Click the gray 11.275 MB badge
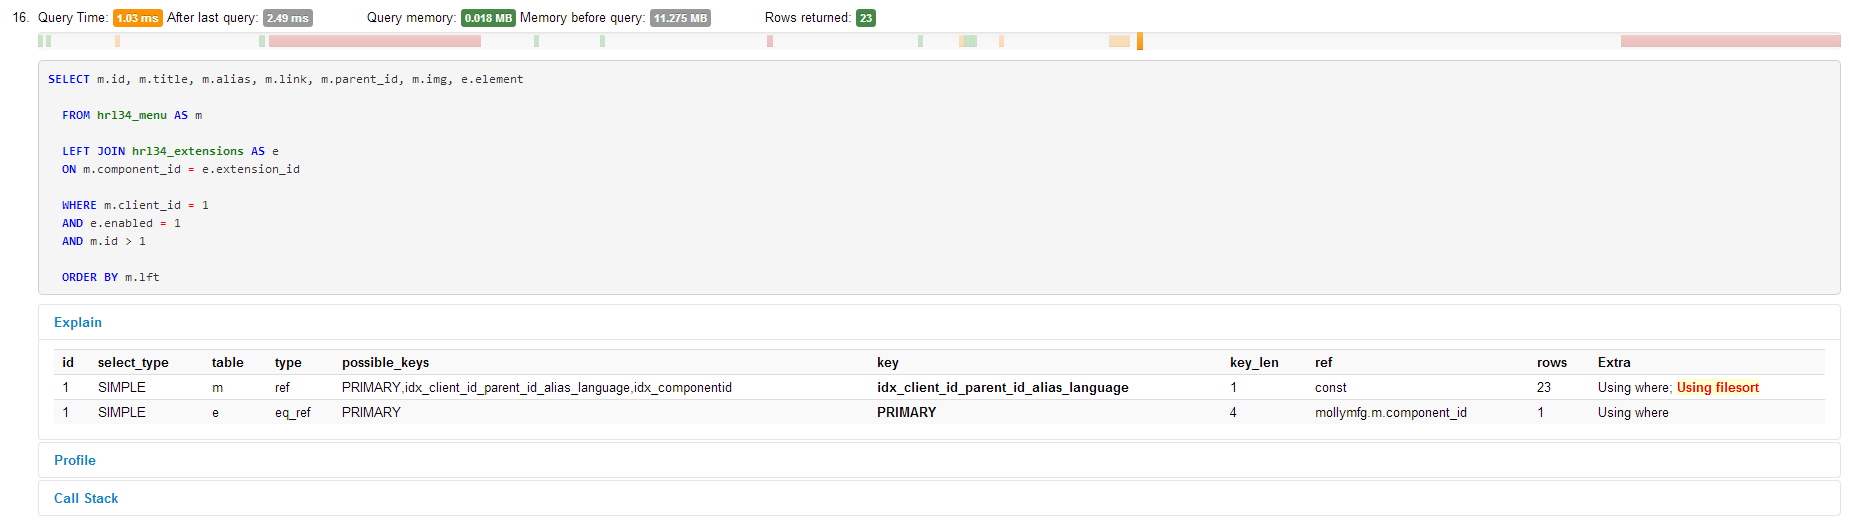This screenshot has width=1849, height=523. pyautogui.click(x=680, y=18)
